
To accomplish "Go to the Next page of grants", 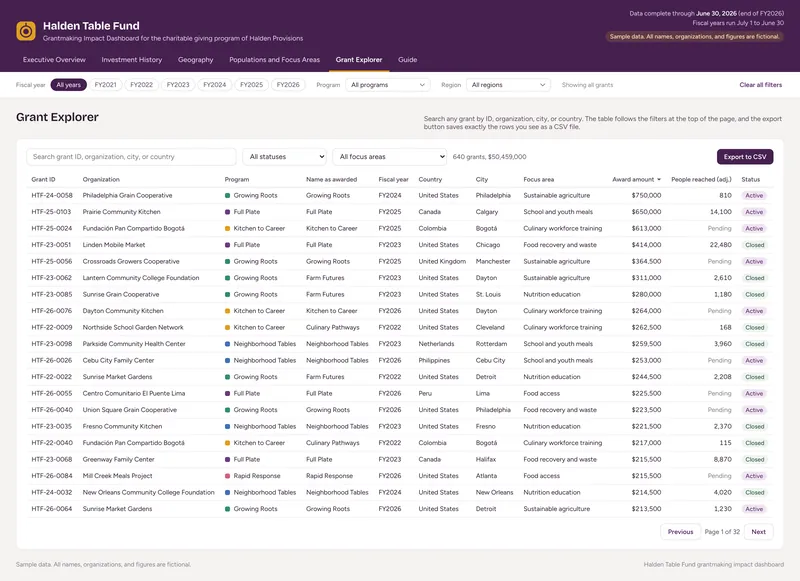I will (x=759, y=532).
